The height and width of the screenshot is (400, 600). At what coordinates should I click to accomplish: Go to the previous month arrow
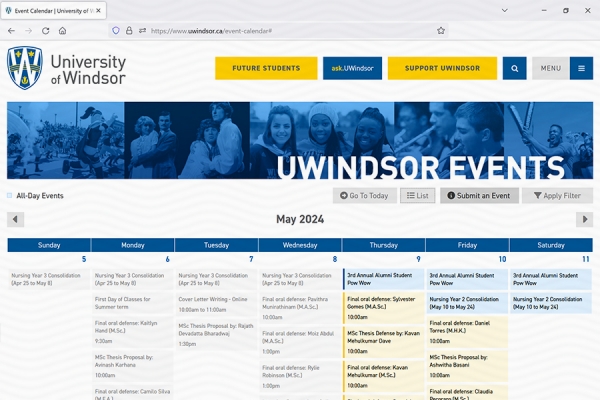[16, 220]
